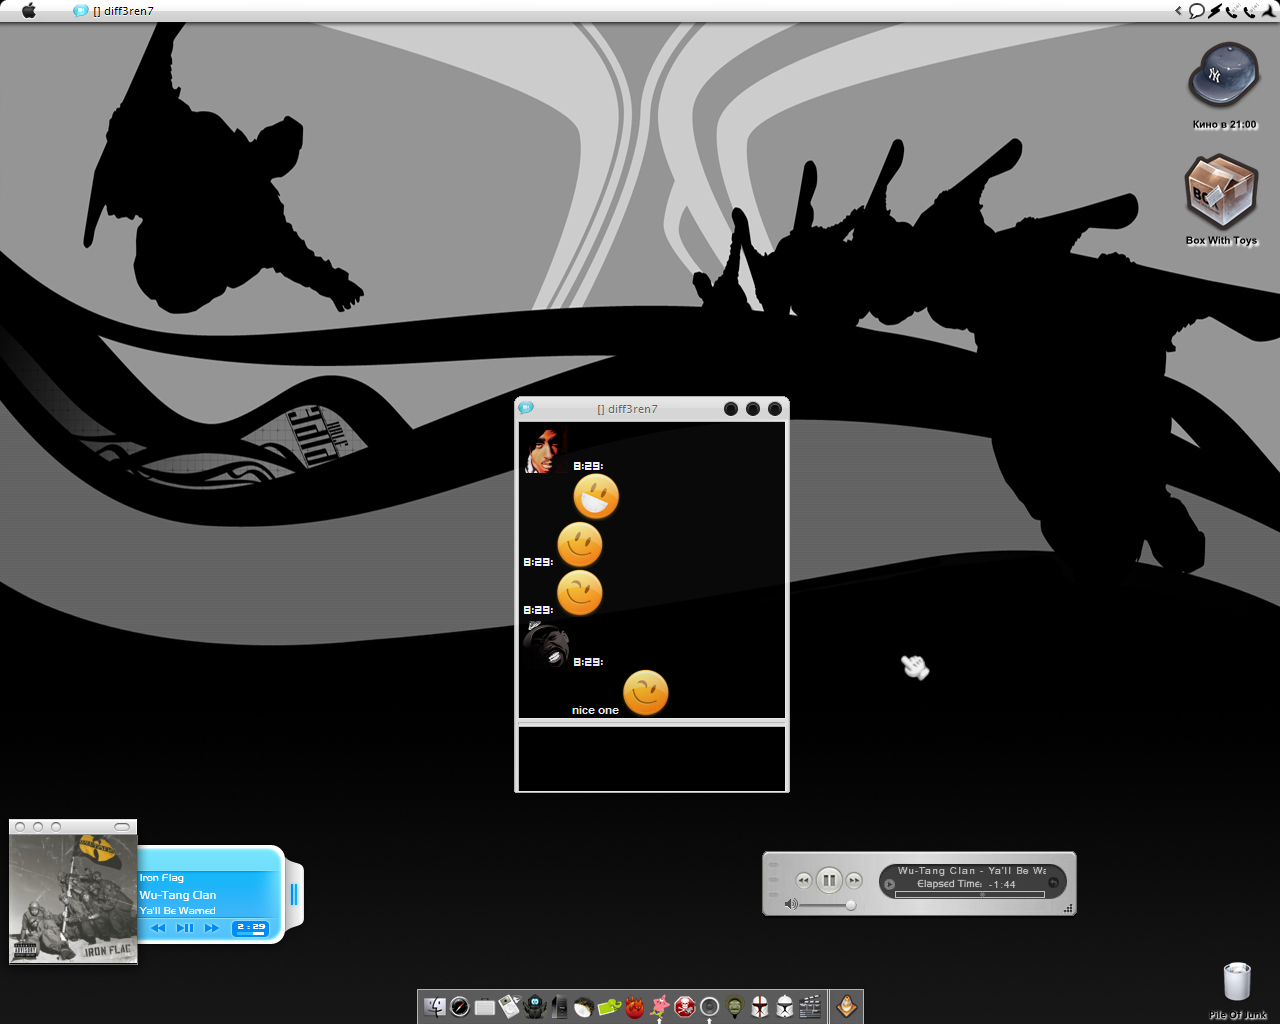Open the green Frankenstein face dock icon

(735, 1007)
